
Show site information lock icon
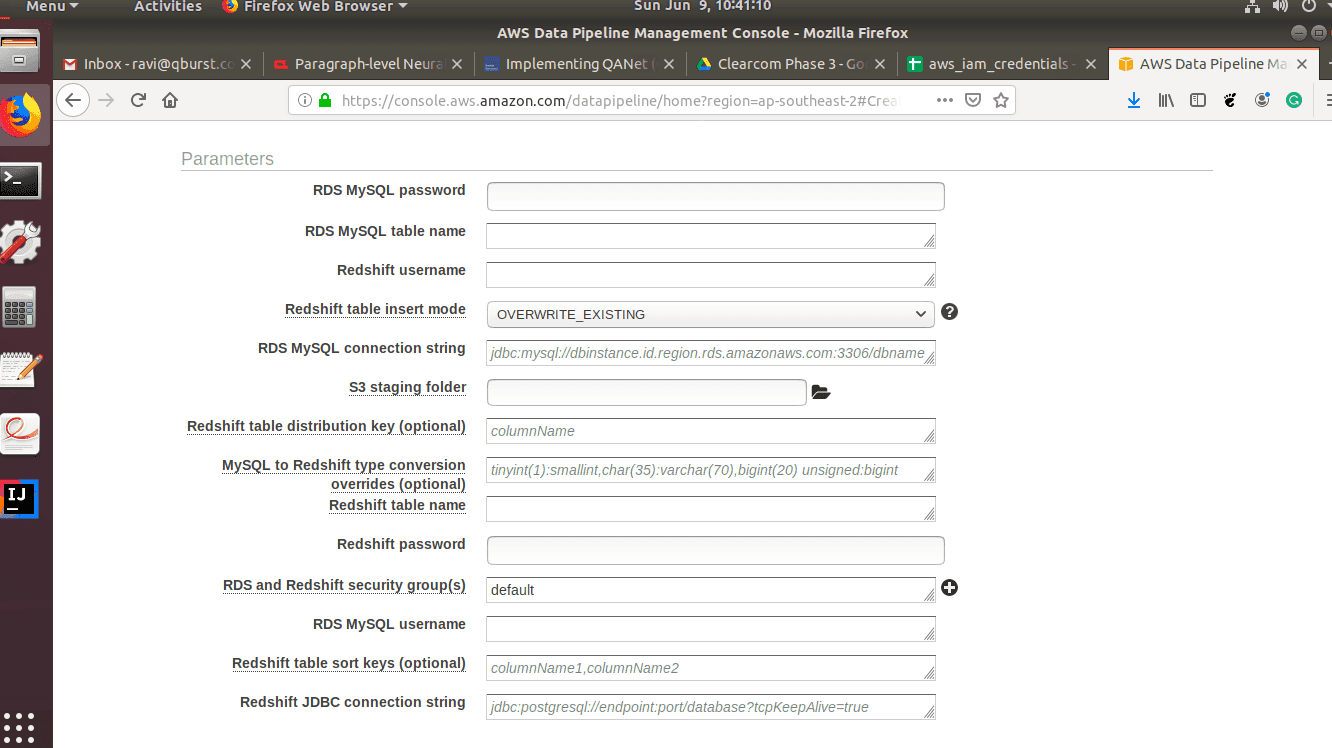[x=324, y=100]
